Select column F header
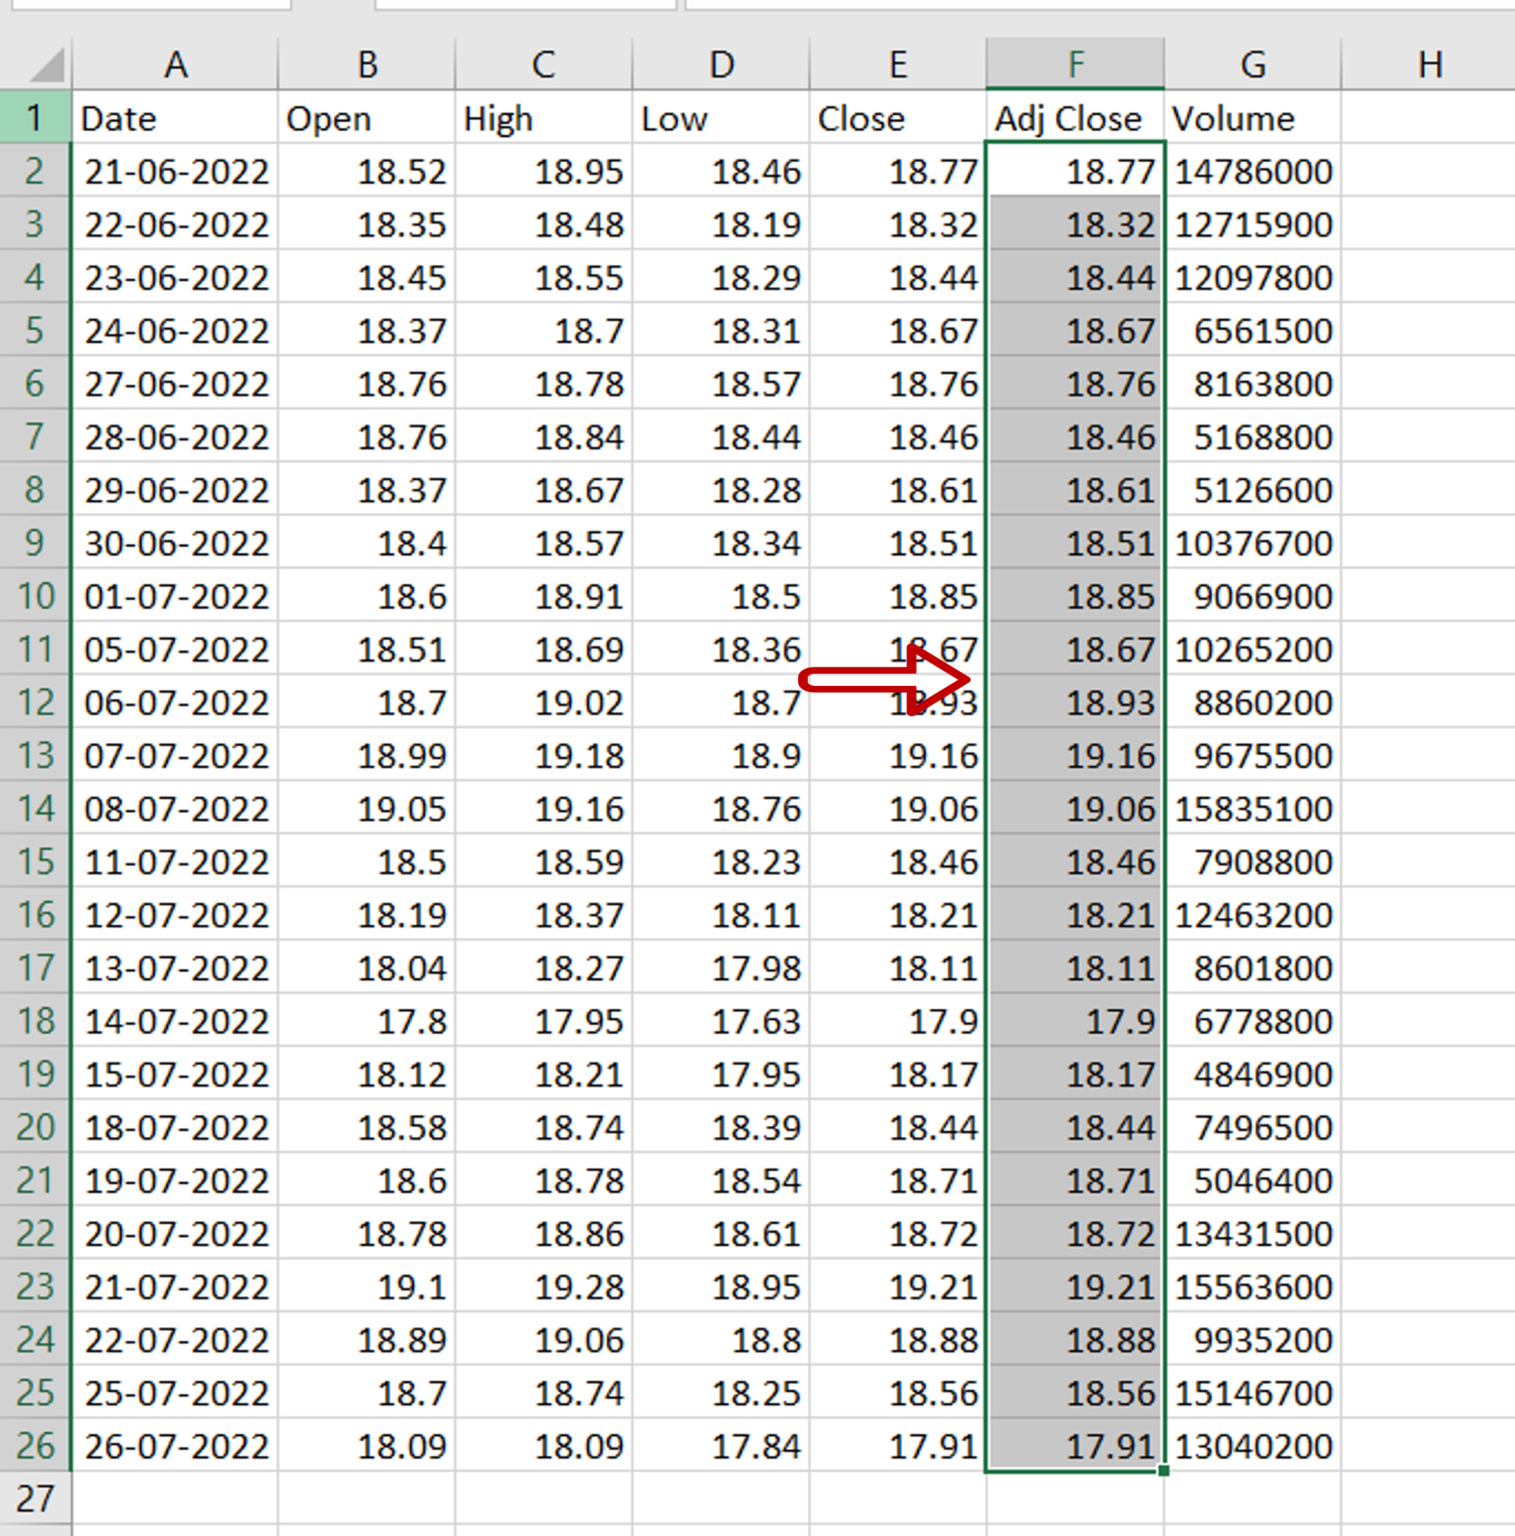The image size is (1515, 1536). (1075, 64)
